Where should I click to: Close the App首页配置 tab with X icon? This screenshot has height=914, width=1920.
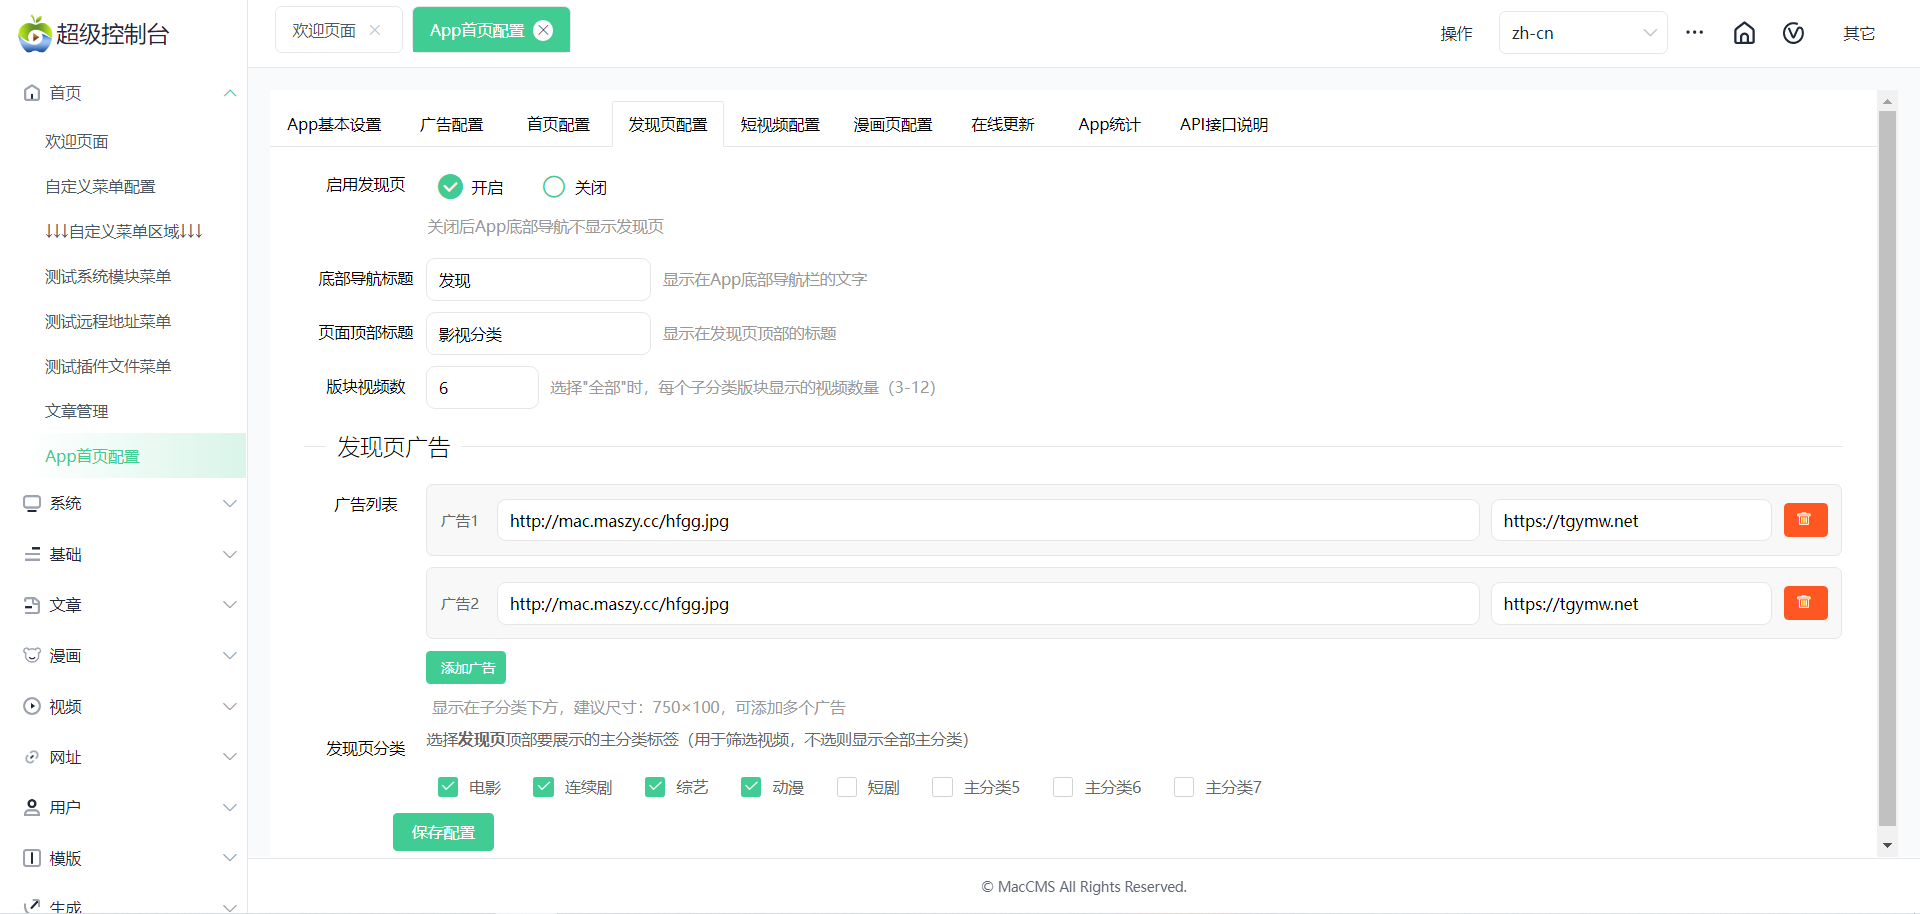543,30
